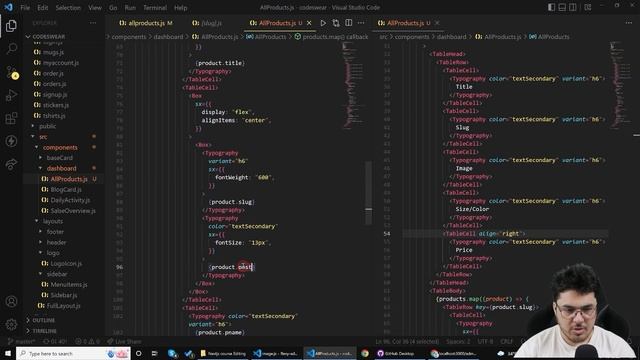
Task: Open the Thunder Client lightning icon
Action: (11, 141)
